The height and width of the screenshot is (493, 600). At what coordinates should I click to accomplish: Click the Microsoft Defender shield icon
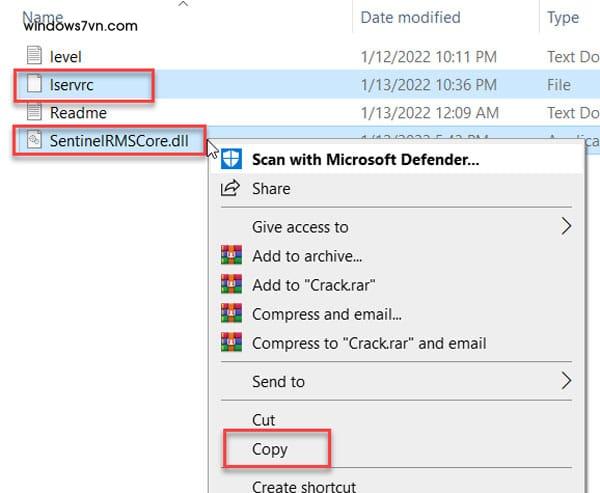tap(231, 159)
